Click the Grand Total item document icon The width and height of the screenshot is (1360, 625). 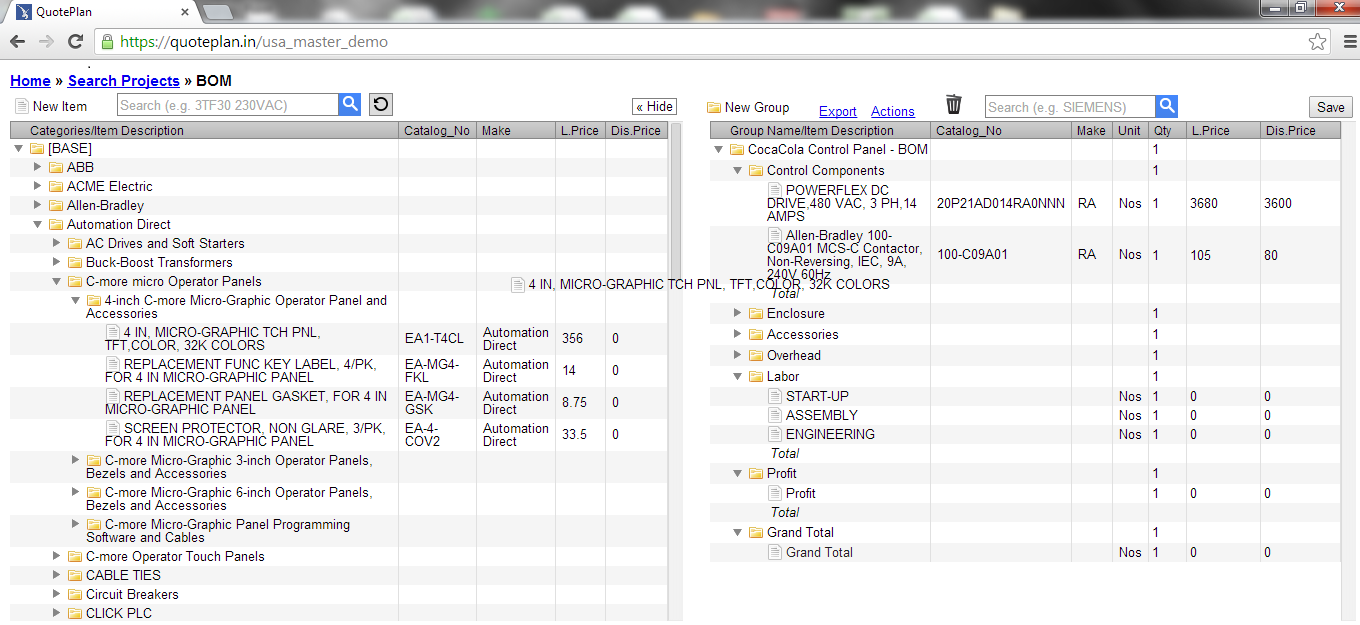coord(775,552)
